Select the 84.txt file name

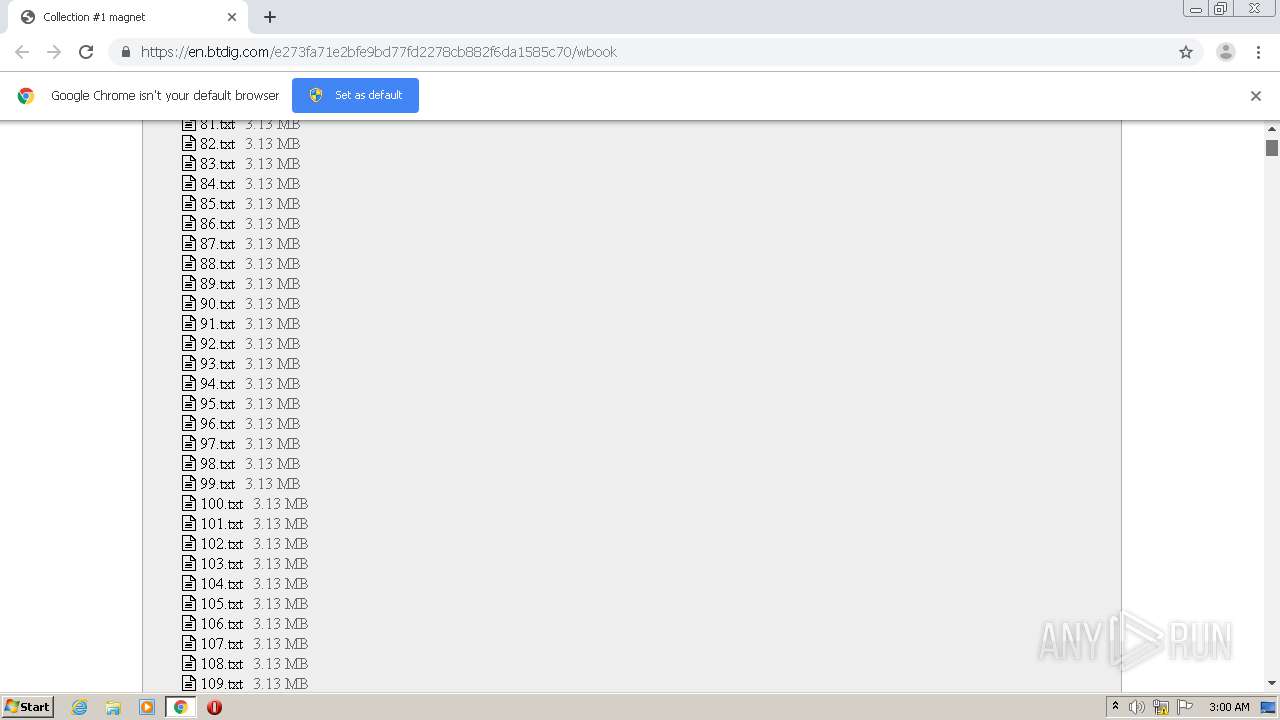tap(217, 184)
